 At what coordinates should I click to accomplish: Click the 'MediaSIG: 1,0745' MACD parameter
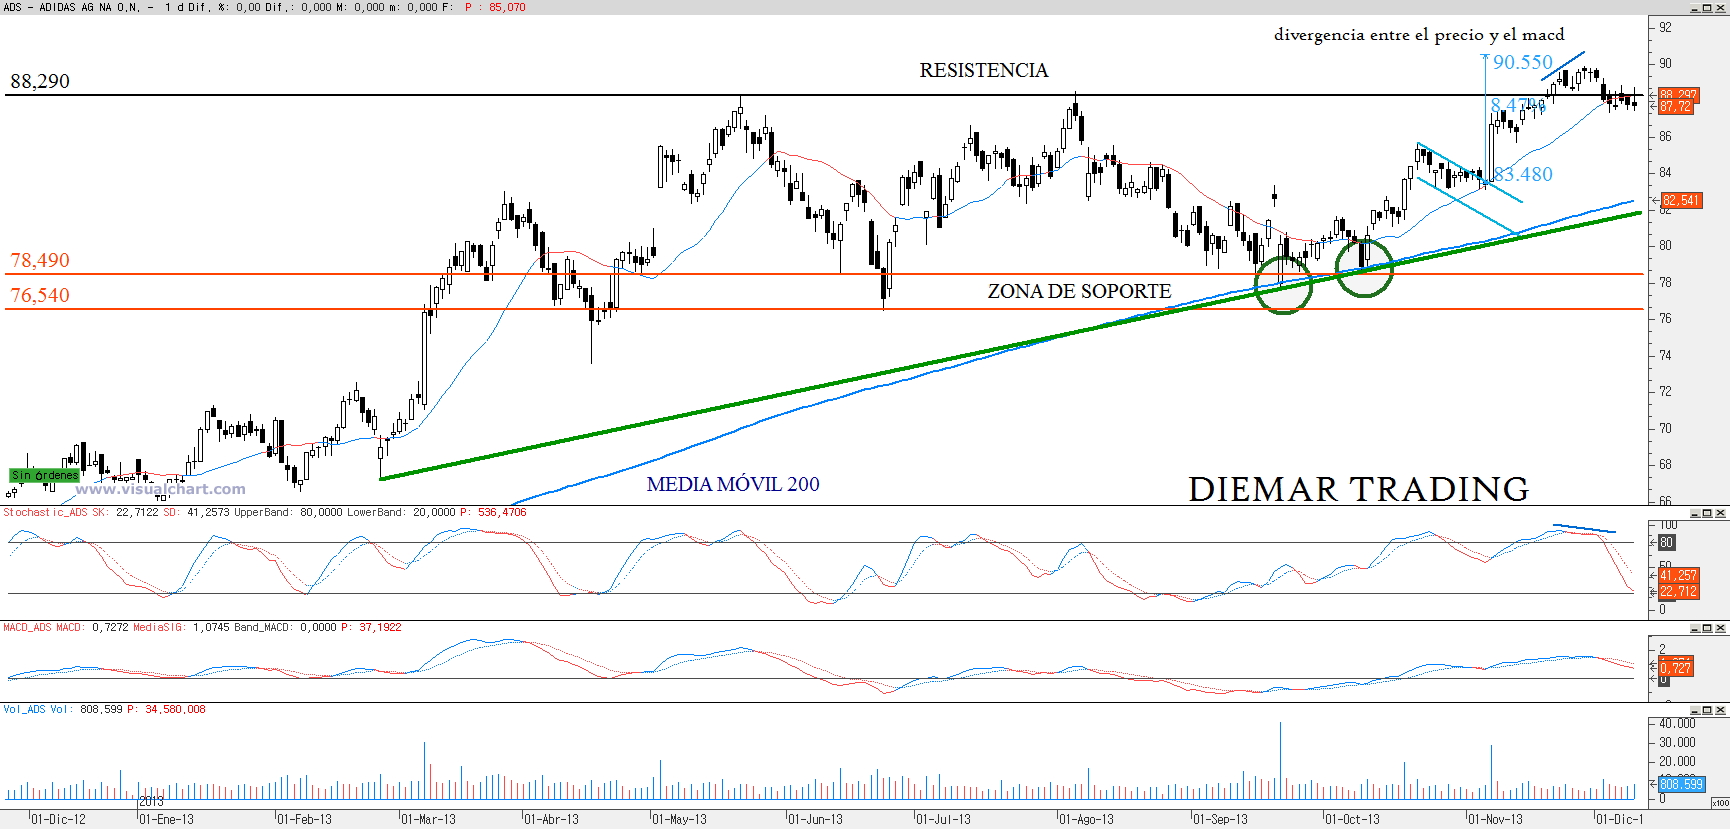[x=180, y=628]
